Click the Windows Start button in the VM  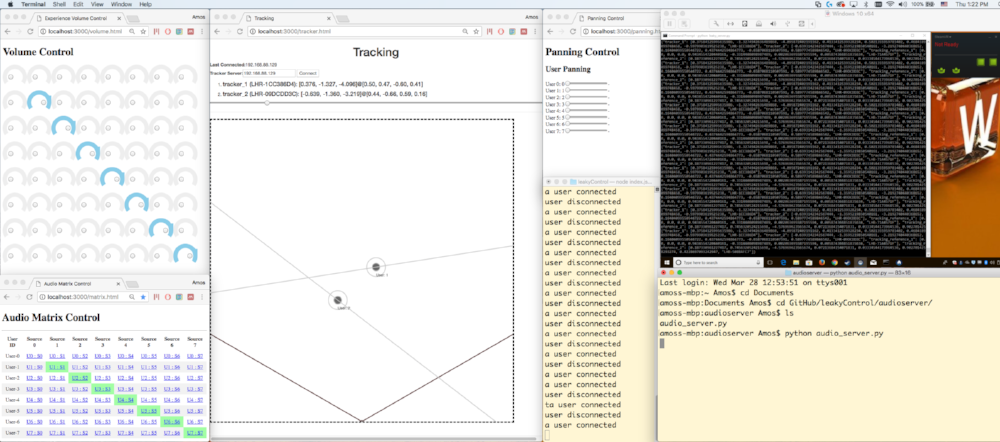pos(668,262)
